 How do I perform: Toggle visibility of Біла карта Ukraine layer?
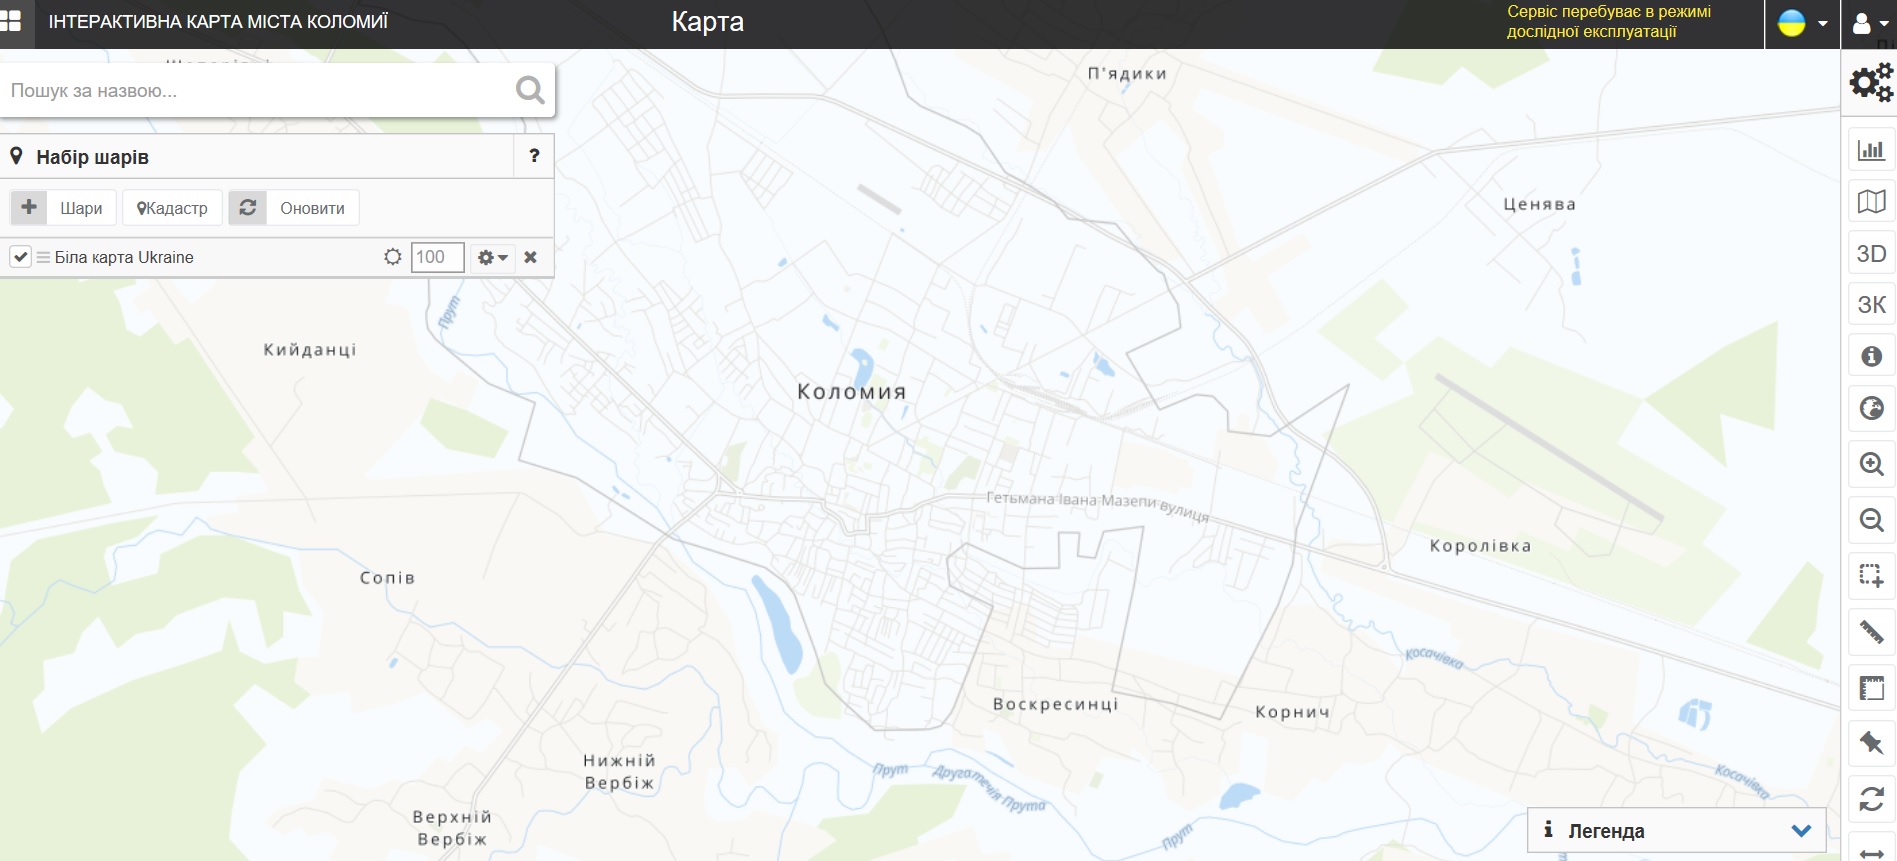coord(20,257)
